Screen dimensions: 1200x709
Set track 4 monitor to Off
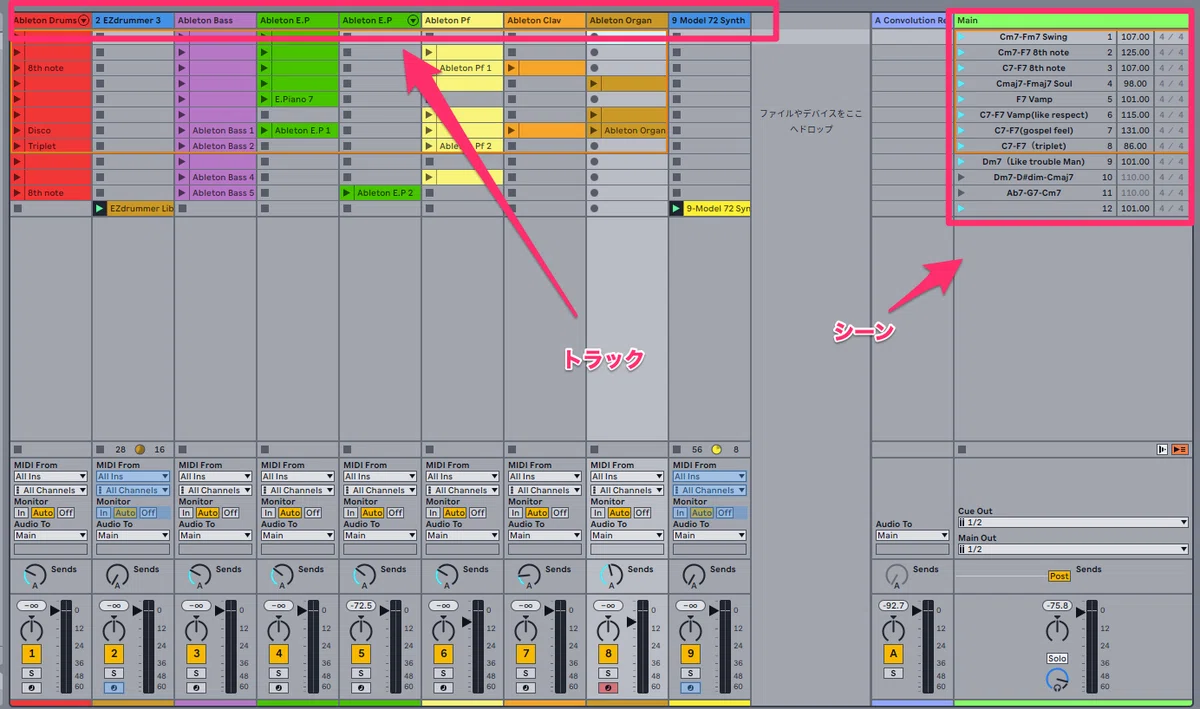(312, 513)
